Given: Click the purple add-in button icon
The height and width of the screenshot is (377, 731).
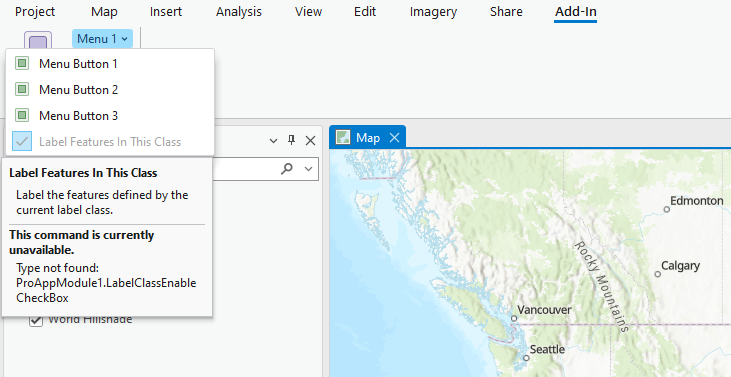Looking at the screenshot, I should pos(38,41).
